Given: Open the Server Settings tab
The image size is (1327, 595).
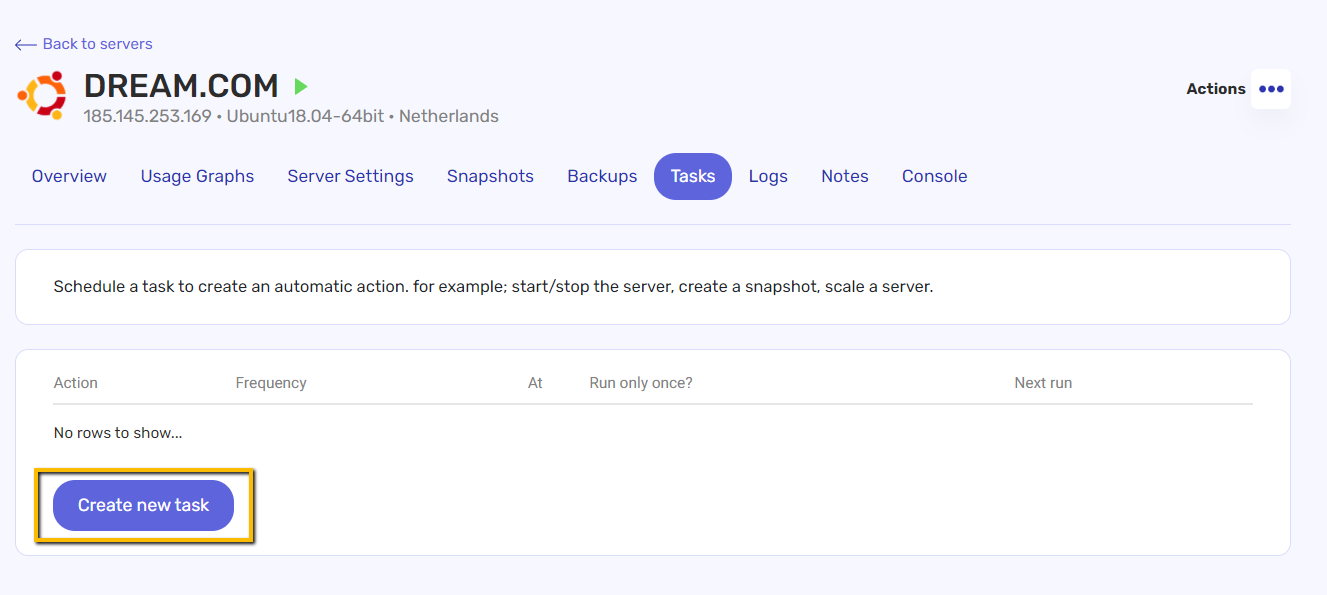Looking at the screenshot, I should pos(350,176).
